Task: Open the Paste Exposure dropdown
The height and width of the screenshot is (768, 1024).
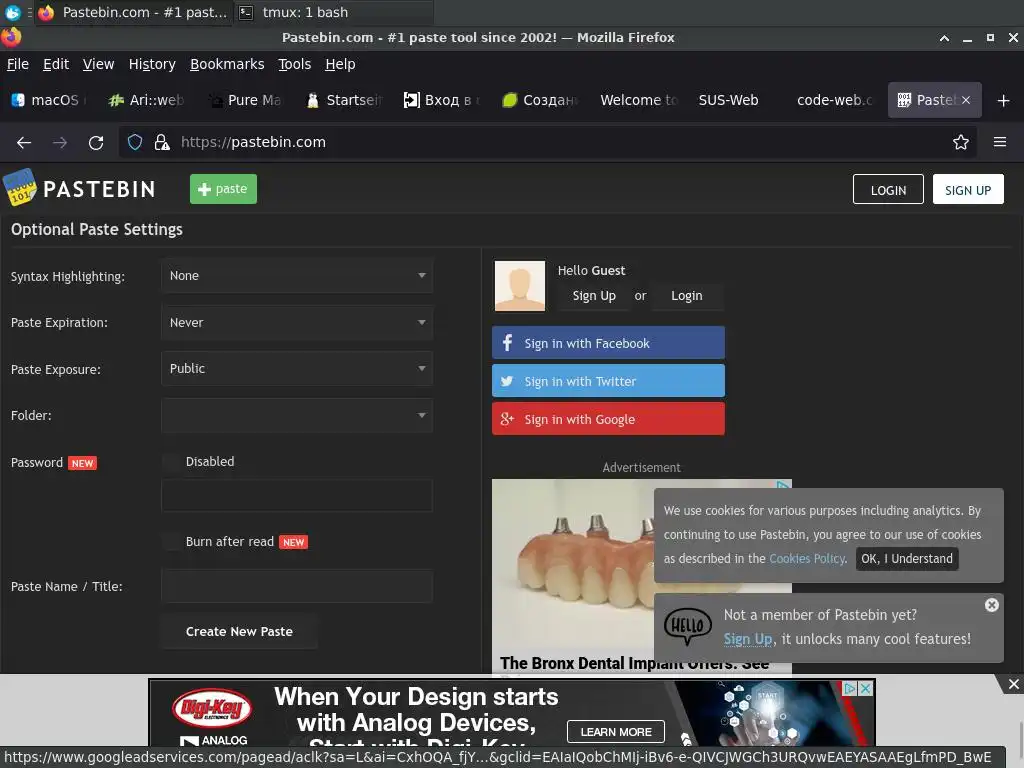Action: (x=297, y=369)
